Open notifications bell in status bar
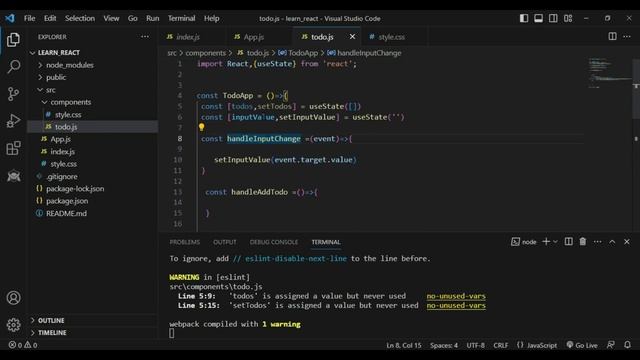The image size is (640, 360). (627, 345)
